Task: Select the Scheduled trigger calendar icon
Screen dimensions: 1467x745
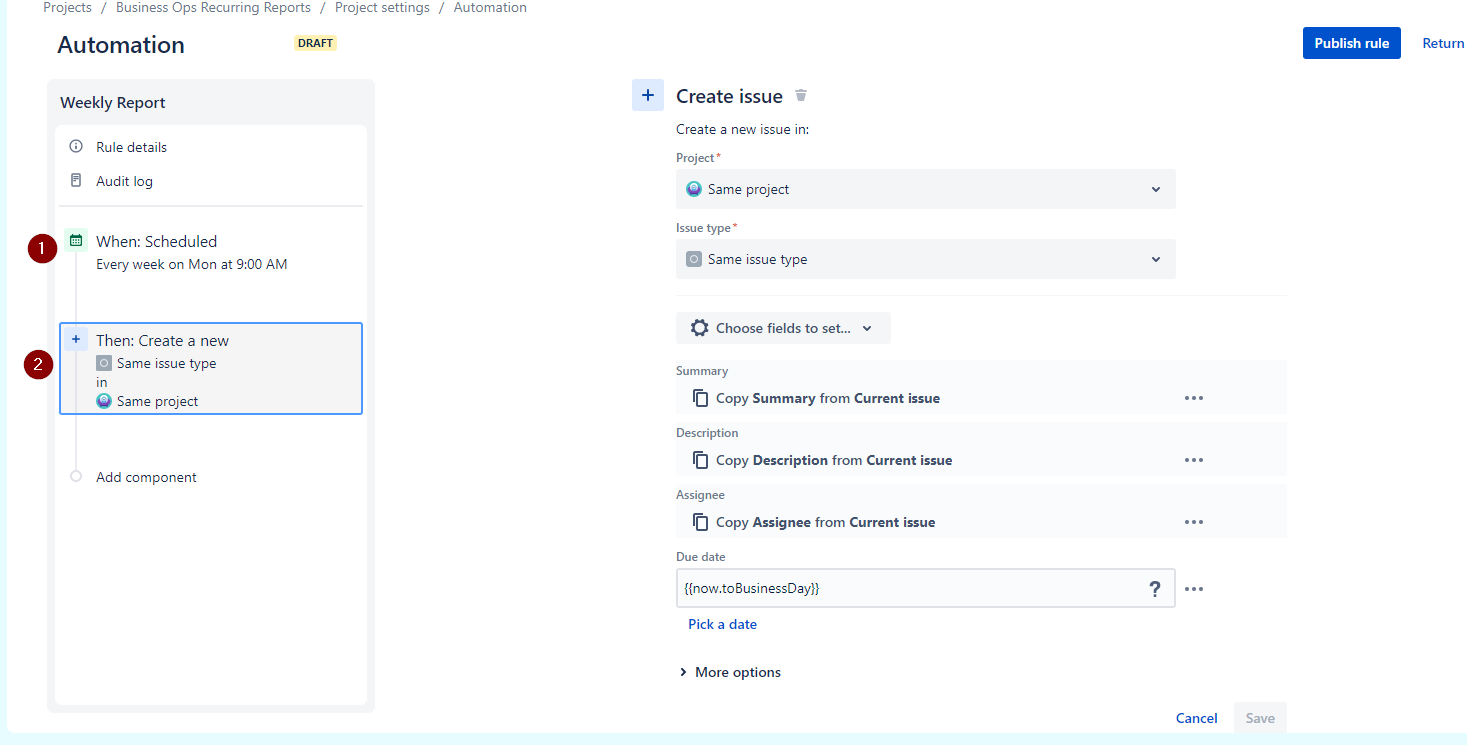Action: click(76, 240)
